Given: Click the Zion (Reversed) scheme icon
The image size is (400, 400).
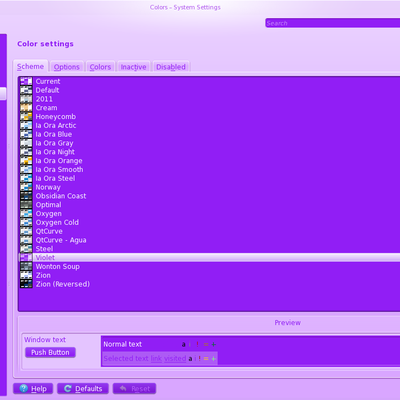Looking at the screenshot, I should coord(26,284).
